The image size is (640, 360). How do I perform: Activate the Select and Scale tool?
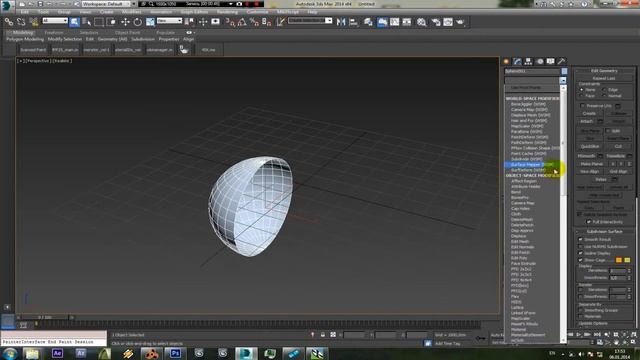[x=150, y=22]
